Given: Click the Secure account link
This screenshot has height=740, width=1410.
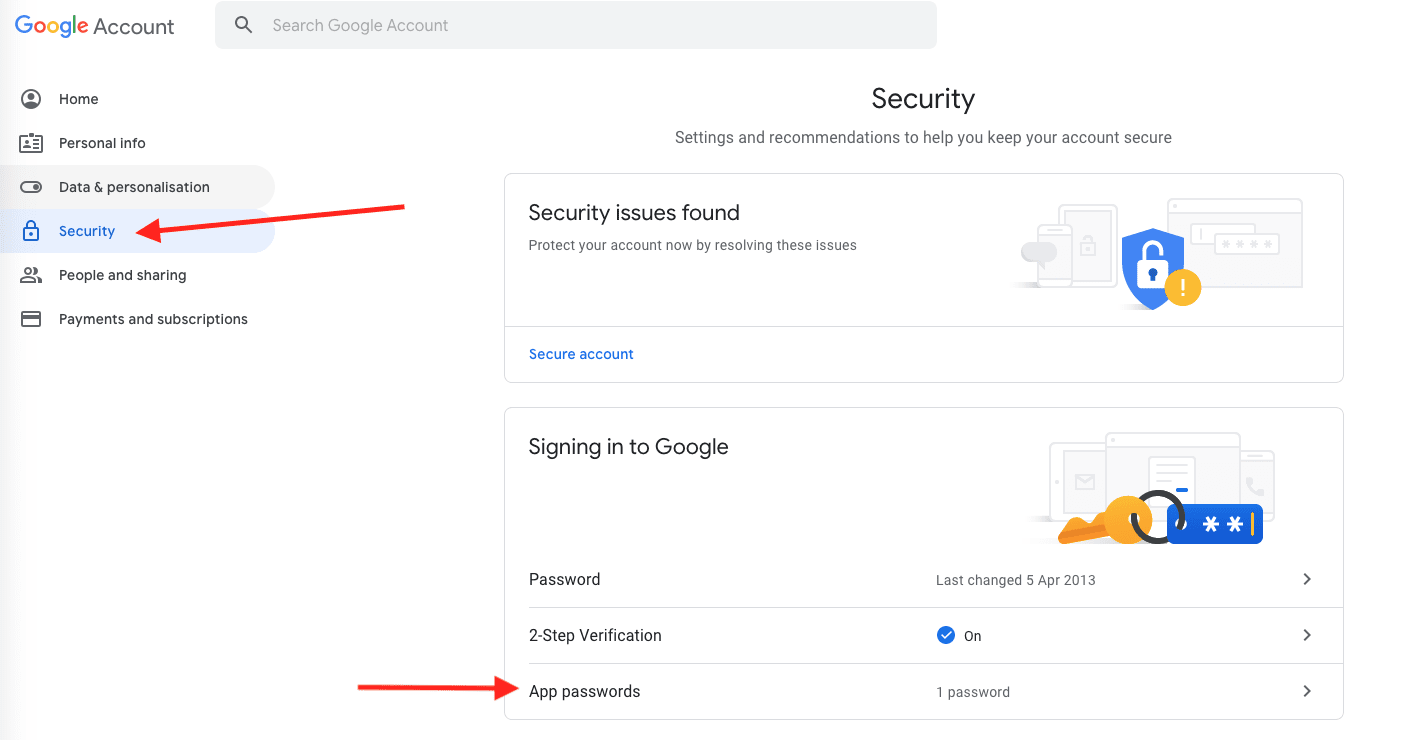Looking at the screenshot, I should click(581, 354).
